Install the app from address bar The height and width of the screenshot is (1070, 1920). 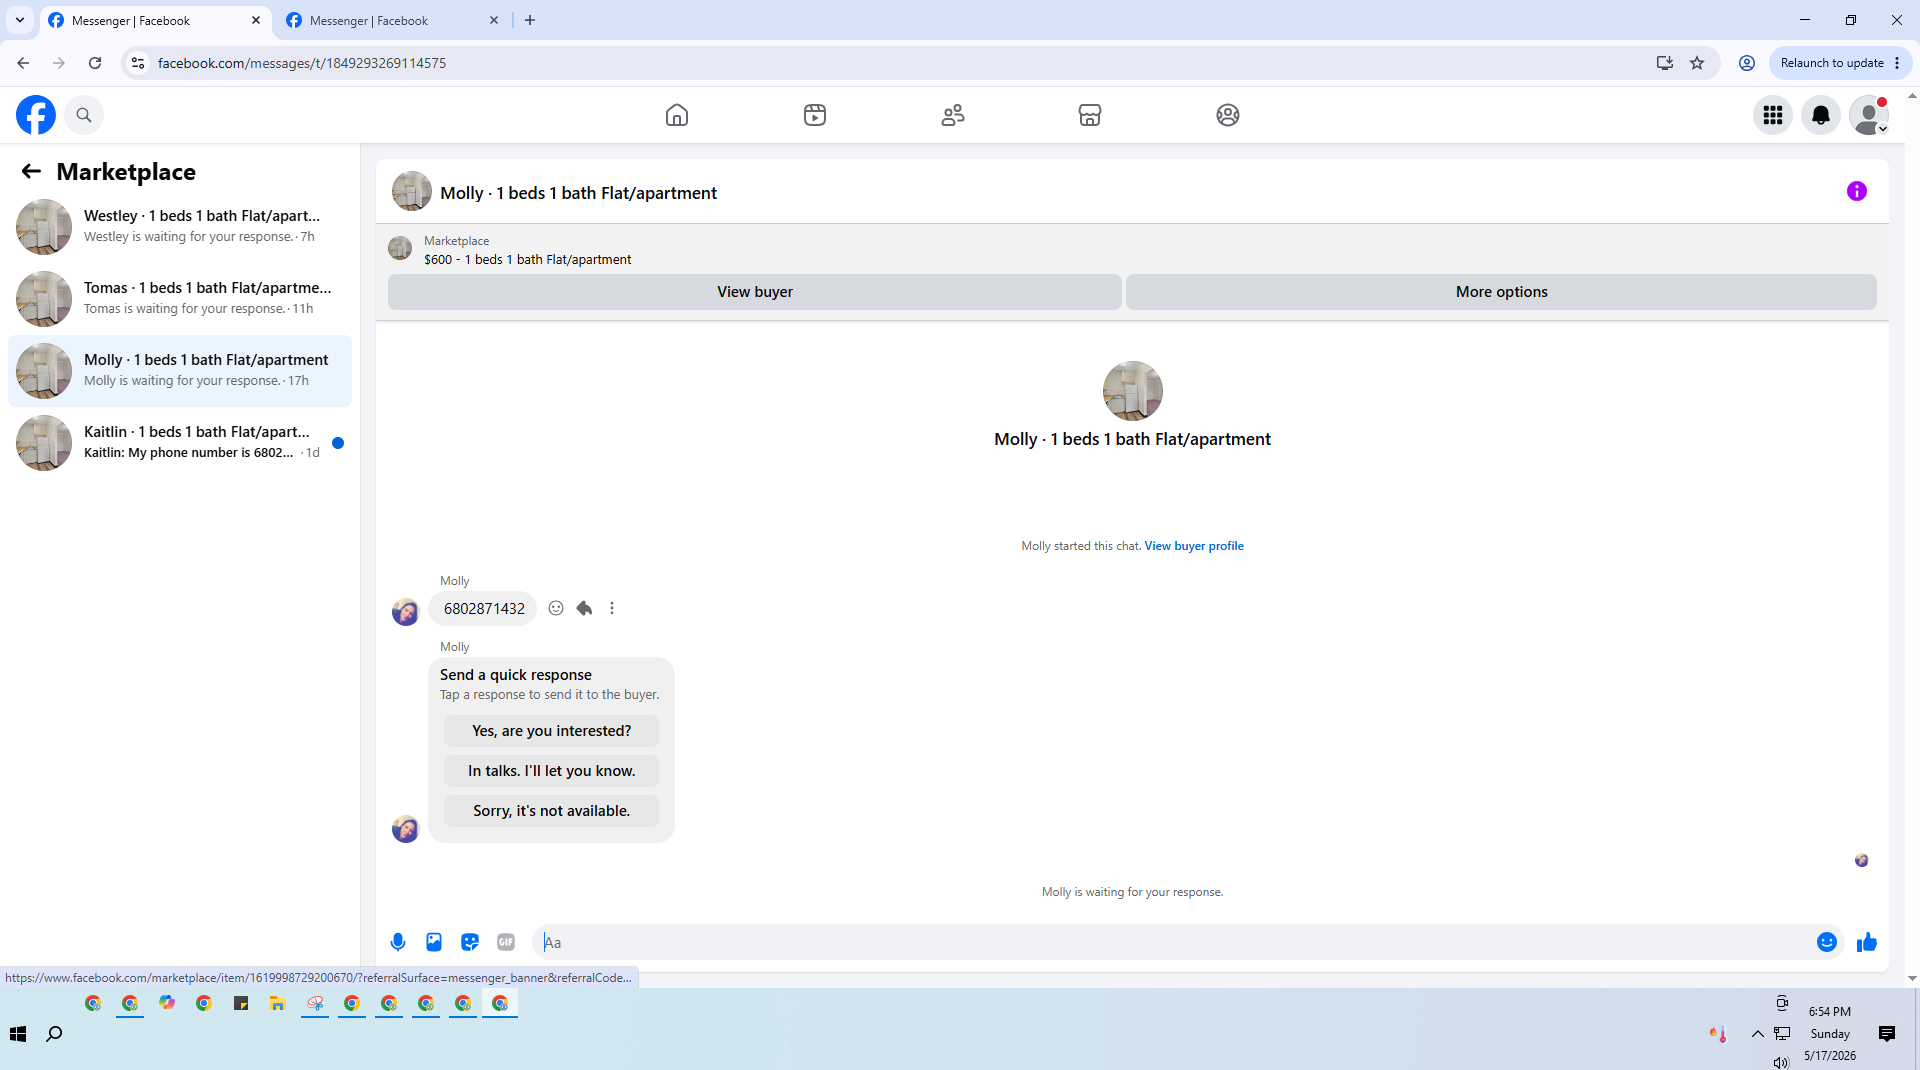(x=1665, y=63)
